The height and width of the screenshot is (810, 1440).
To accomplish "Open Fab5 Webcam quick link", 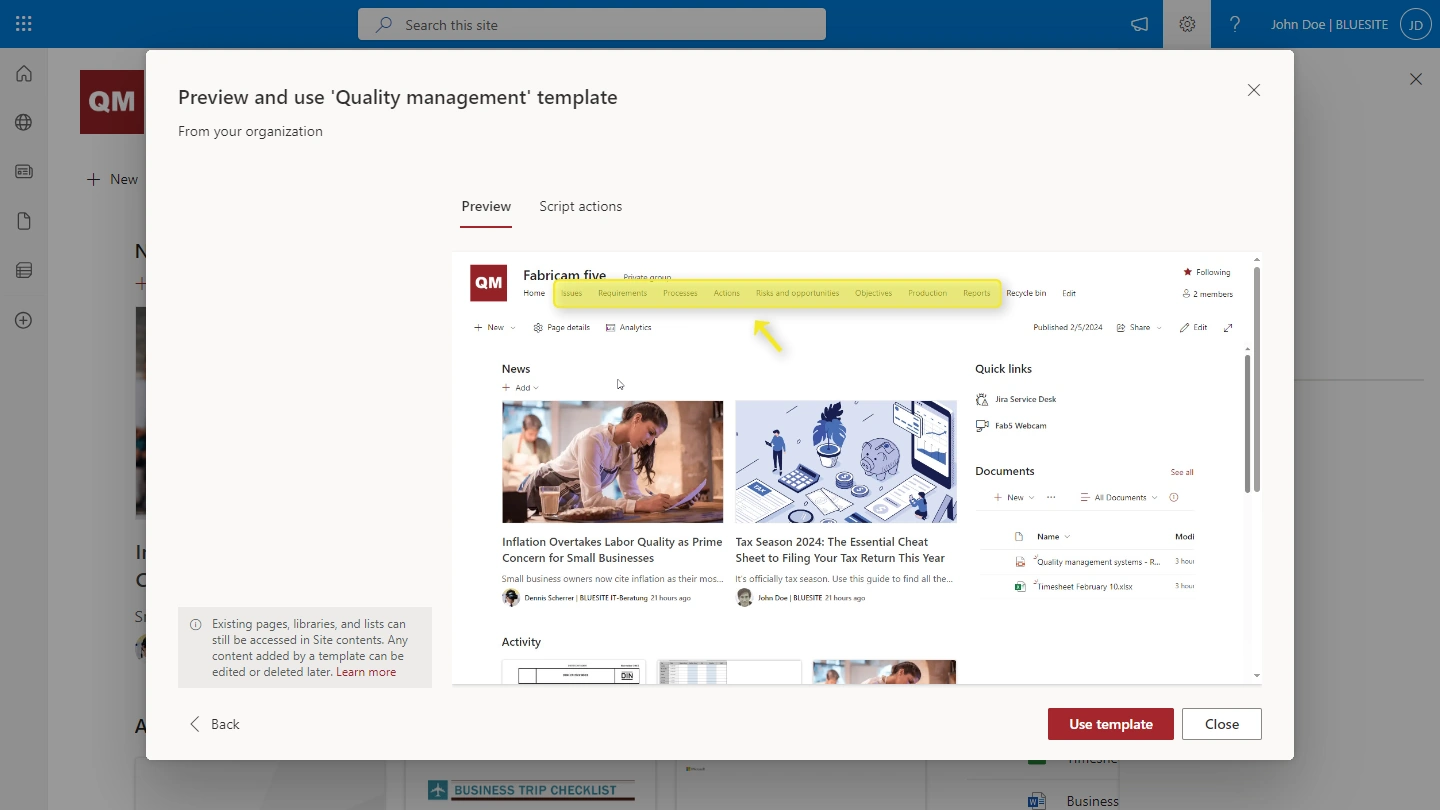I will click(x=1011, y=425).
